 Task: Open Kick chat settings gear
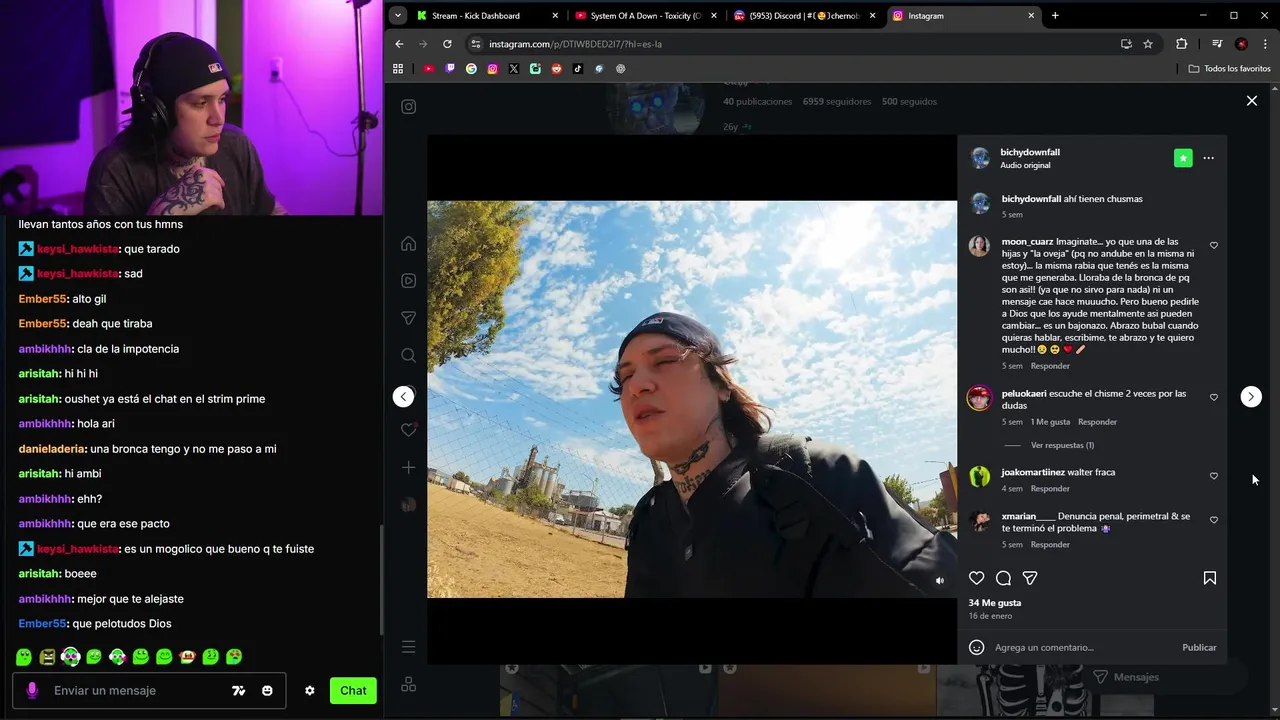[x=310, y=690]
